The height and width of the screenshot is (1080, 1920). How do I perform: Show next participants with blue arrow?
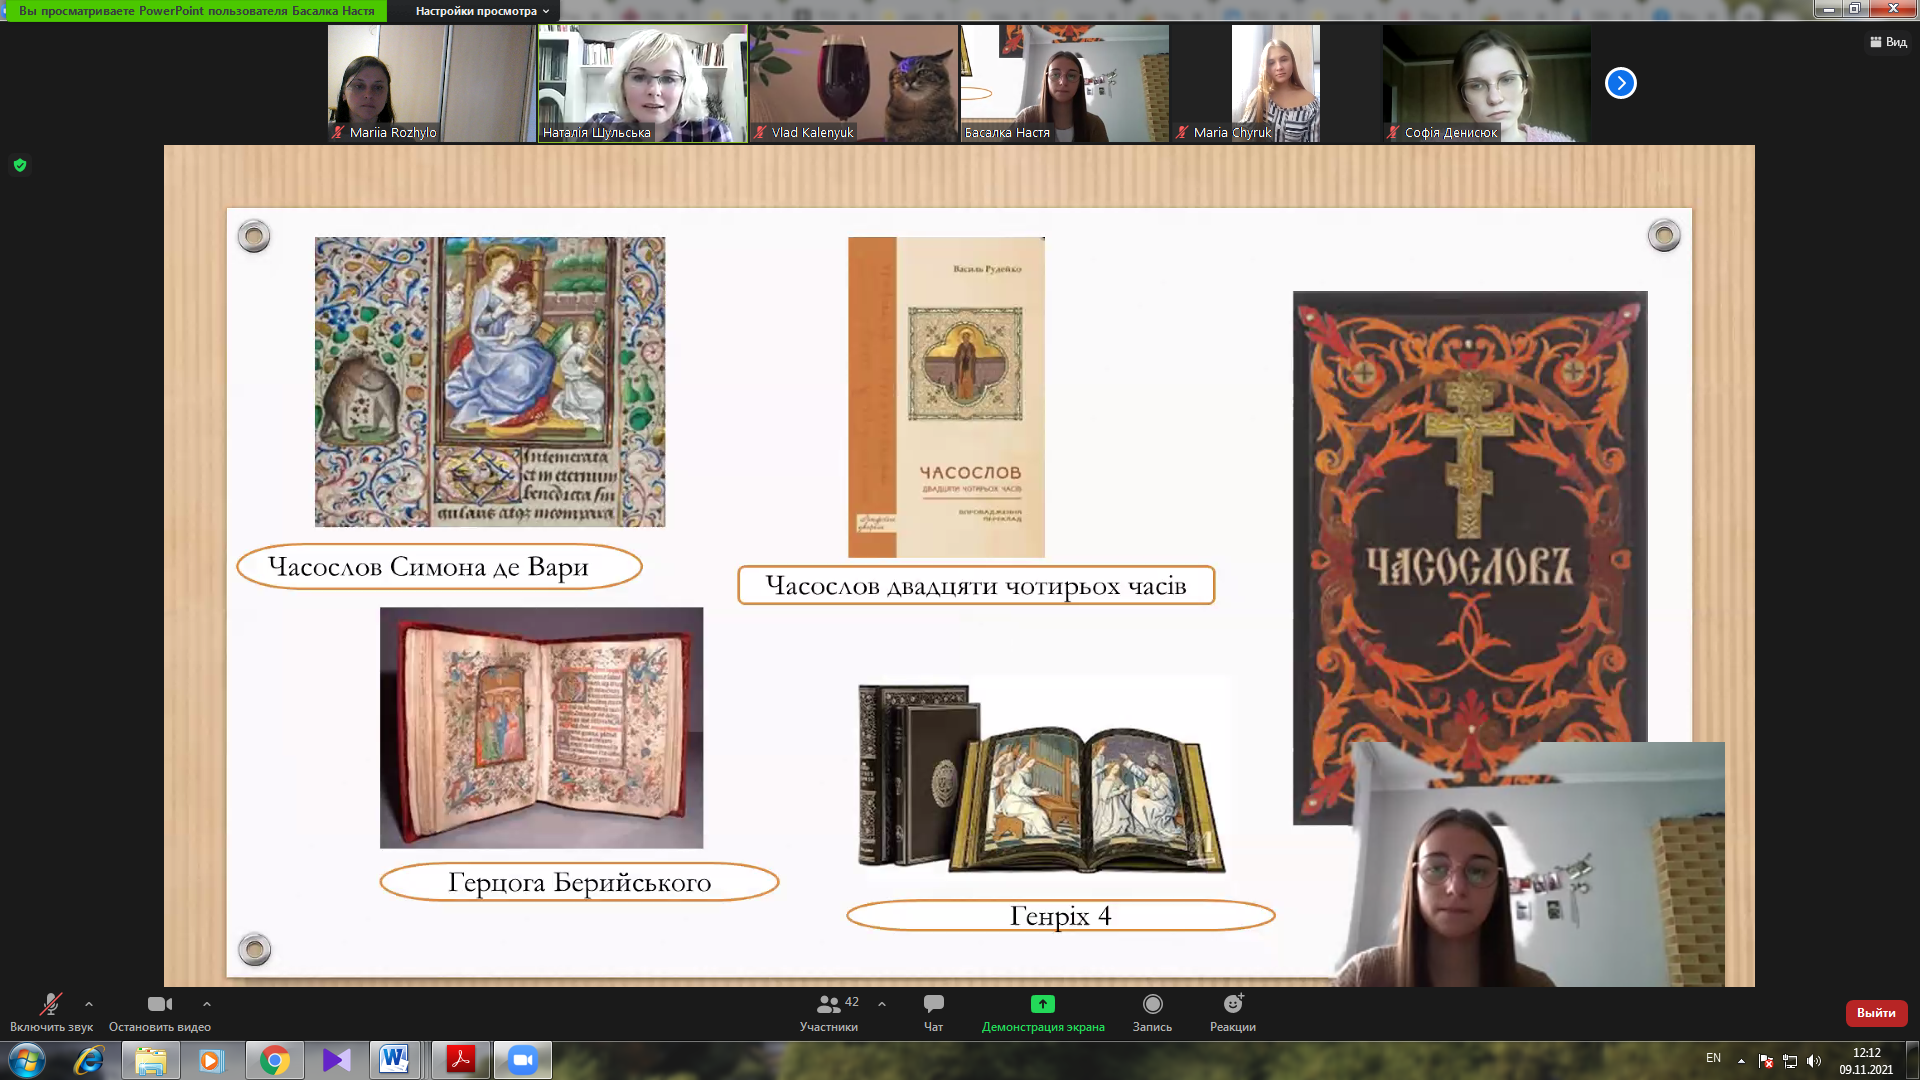pos(1620,83)
